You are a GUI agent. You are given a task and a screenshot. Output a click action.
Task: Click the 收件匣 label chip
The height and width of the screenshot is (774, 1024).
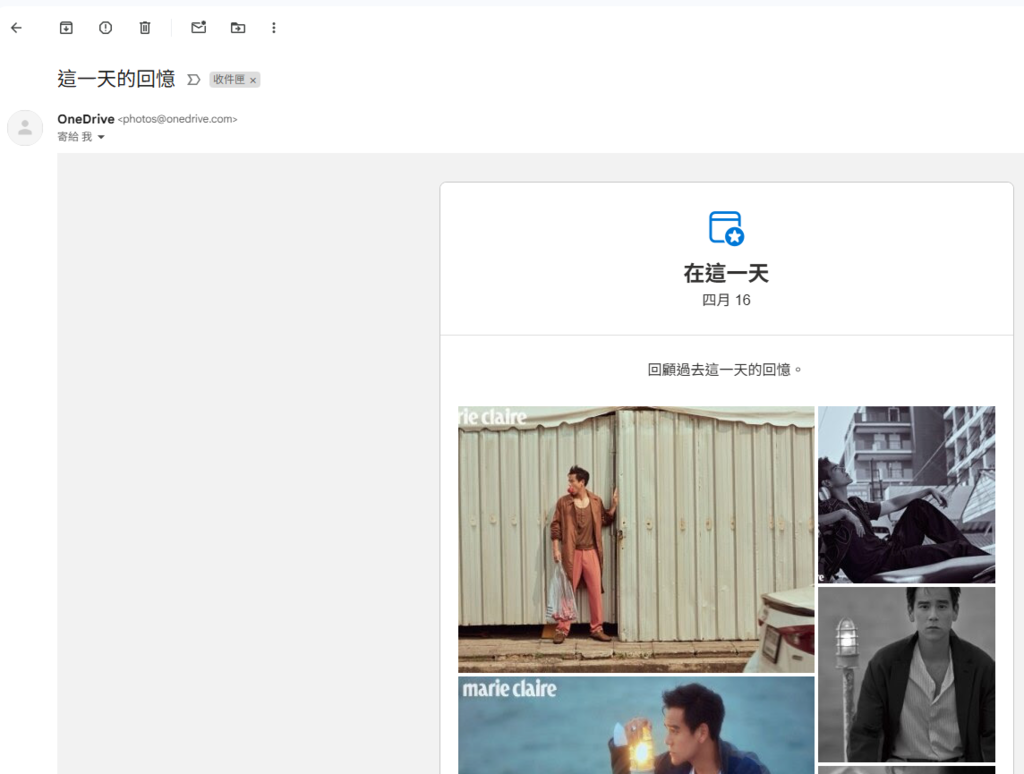pos(229,80)
